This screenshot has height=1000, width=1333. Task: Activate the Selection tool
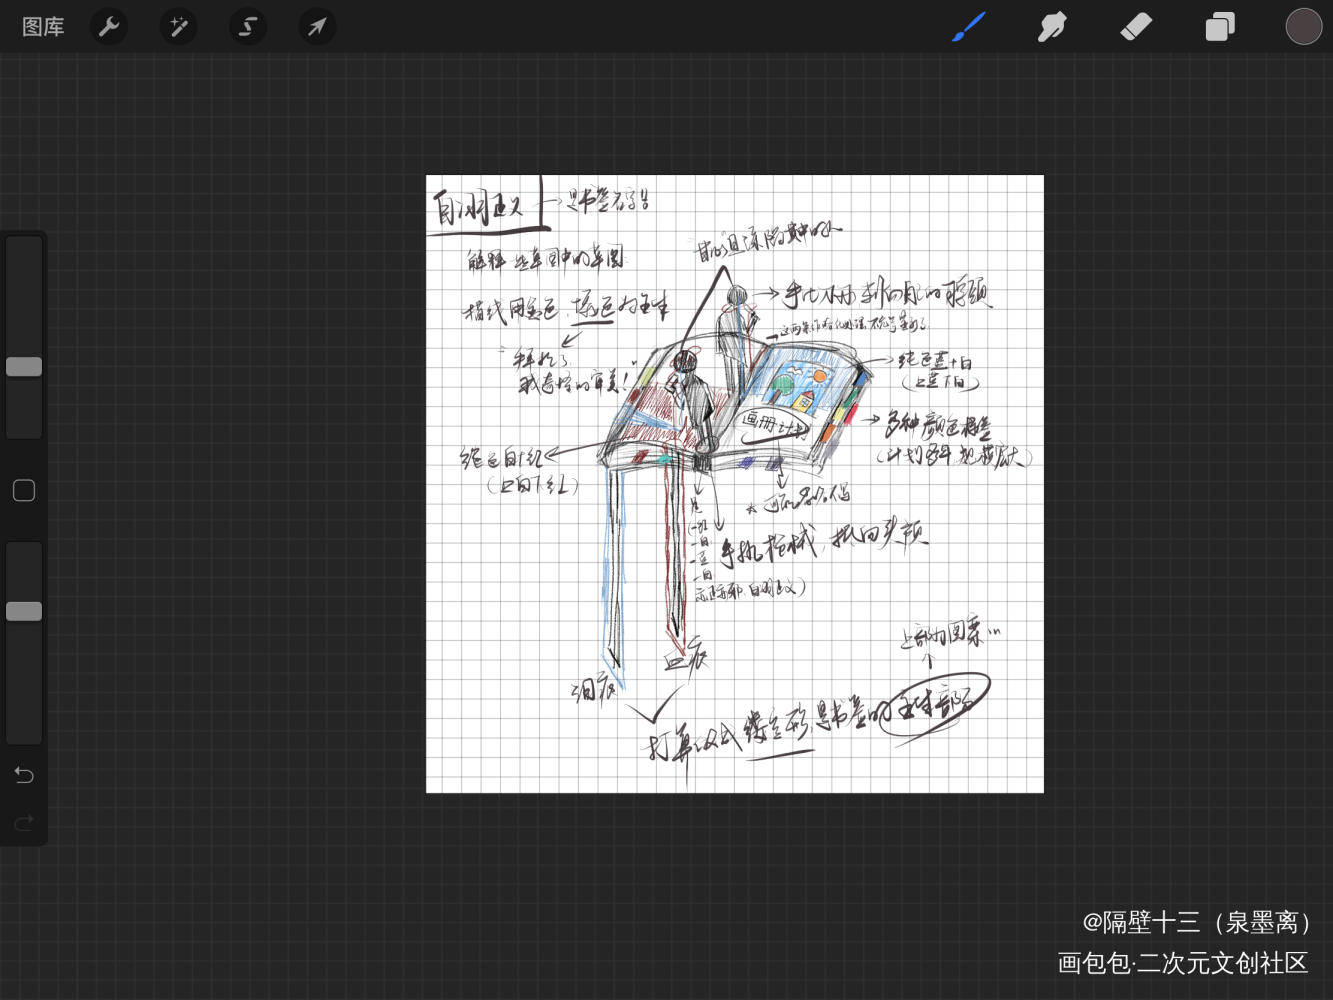point(247,27)
